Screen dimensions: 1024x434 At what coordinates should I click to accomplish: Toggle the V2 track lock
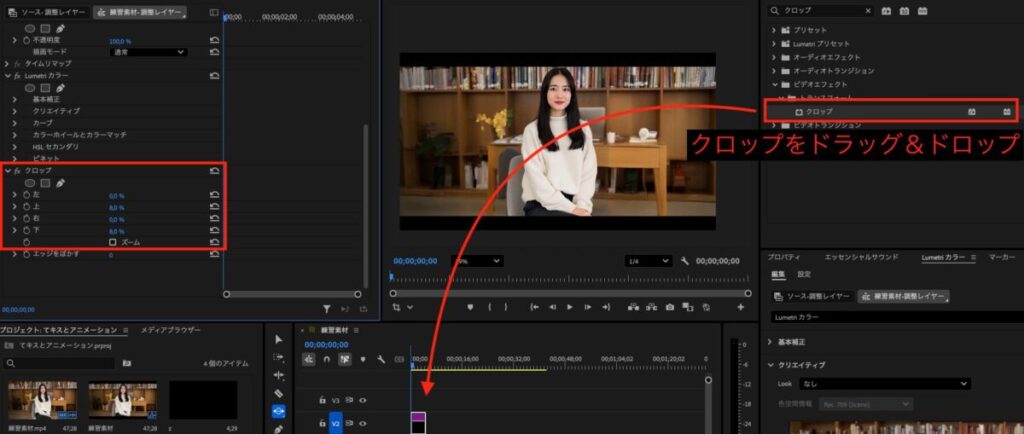(x=322, y=425)
